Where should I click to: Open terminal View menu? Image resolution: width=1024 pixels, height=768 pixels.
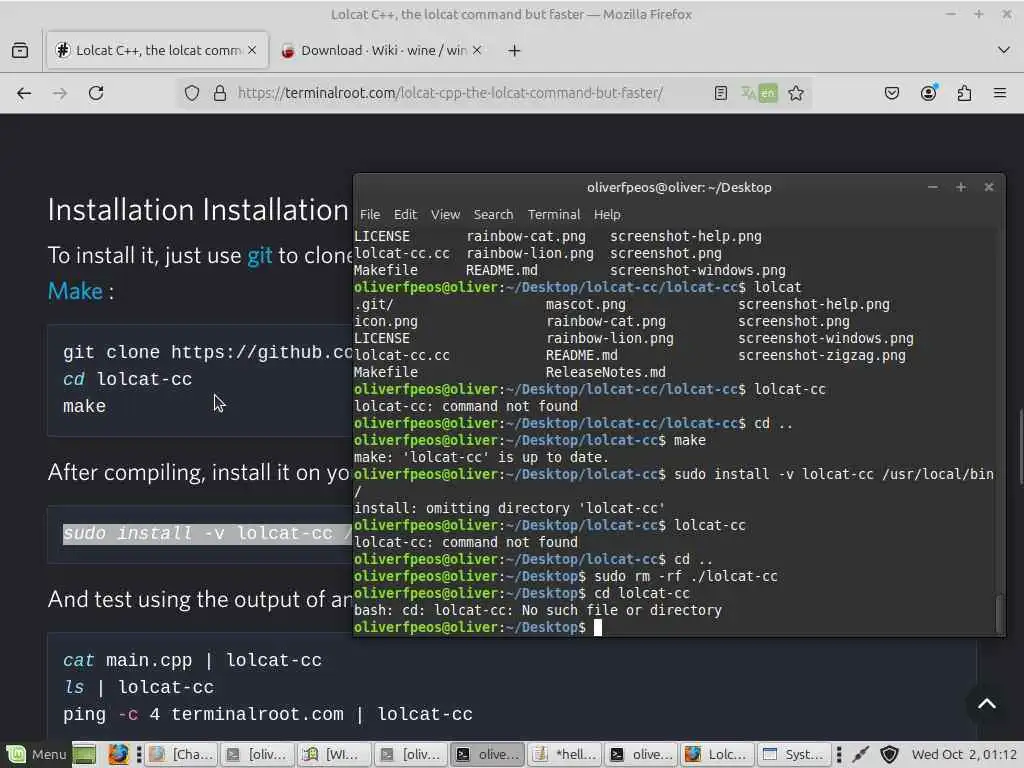(x=445, y=214)
